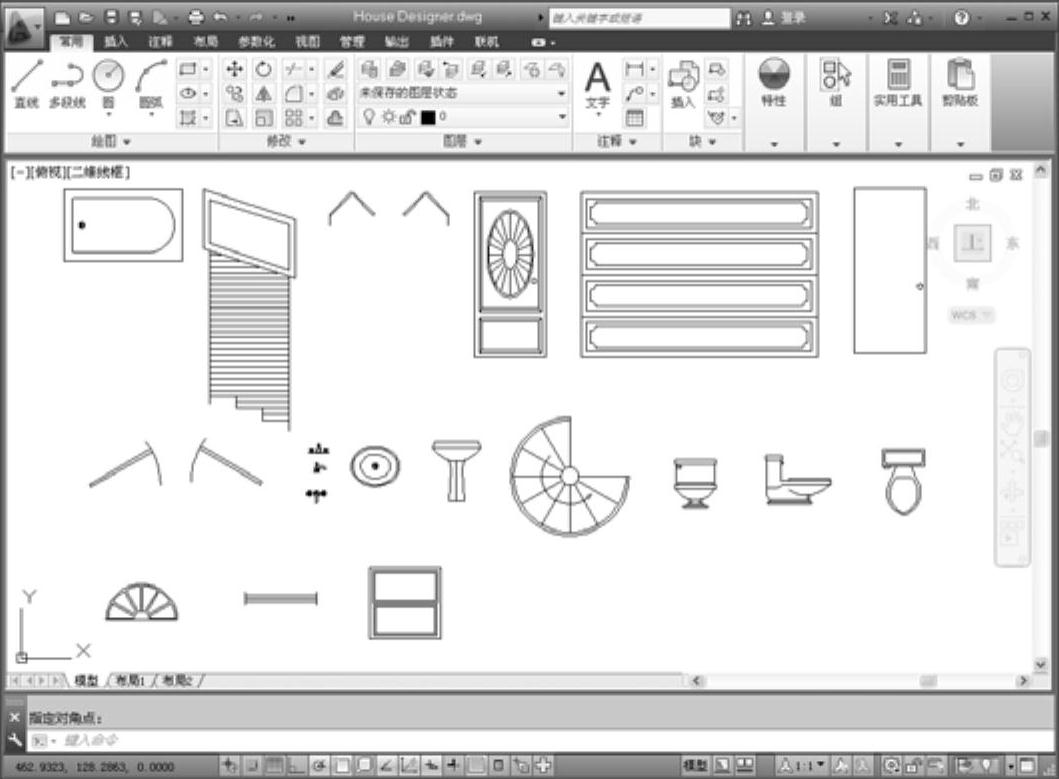The image size is (1059, 779).
Task: Activate the 圆弧 (Arc) tool
Action: click(151, 83)
